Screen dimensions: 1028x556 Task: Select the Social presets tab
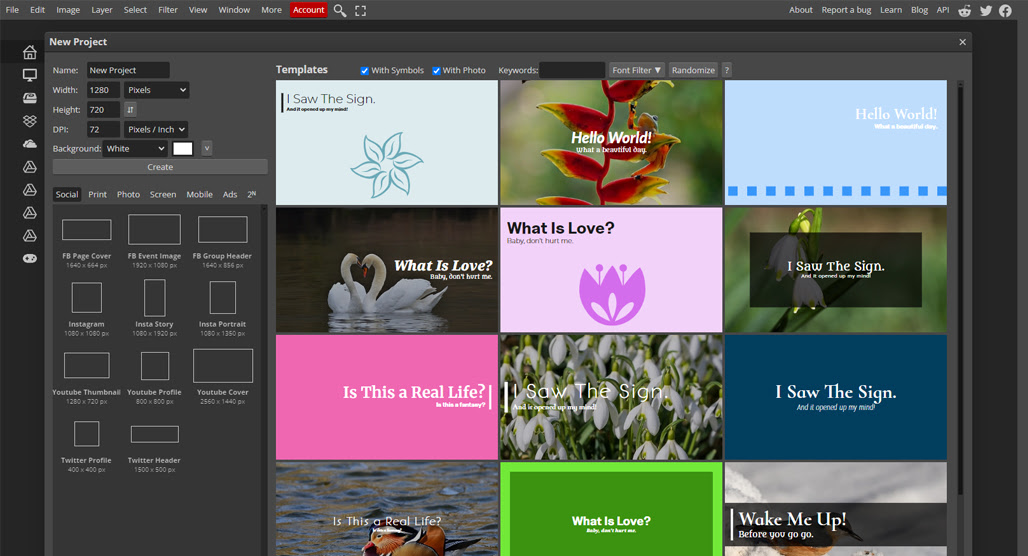click(67, 195)
